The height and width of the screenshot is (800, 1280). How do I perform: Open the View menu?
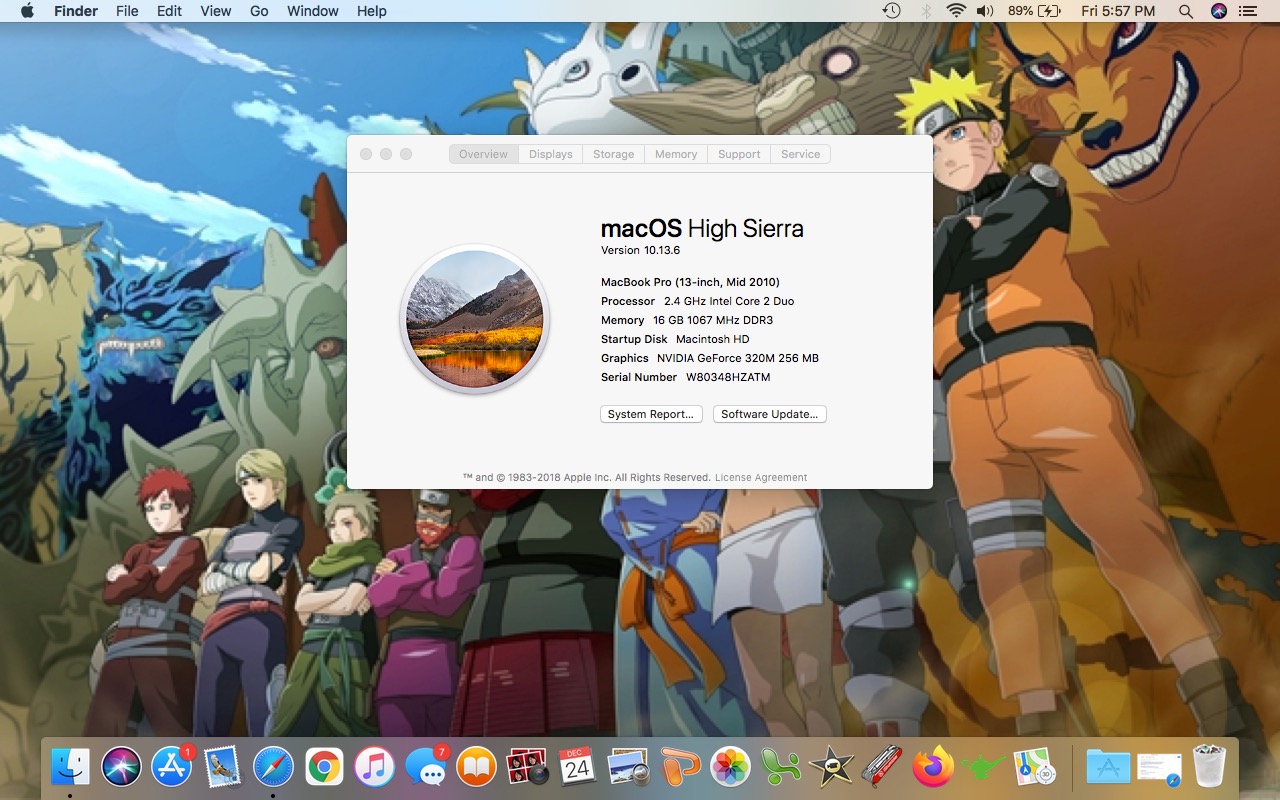tap(215, 11)
